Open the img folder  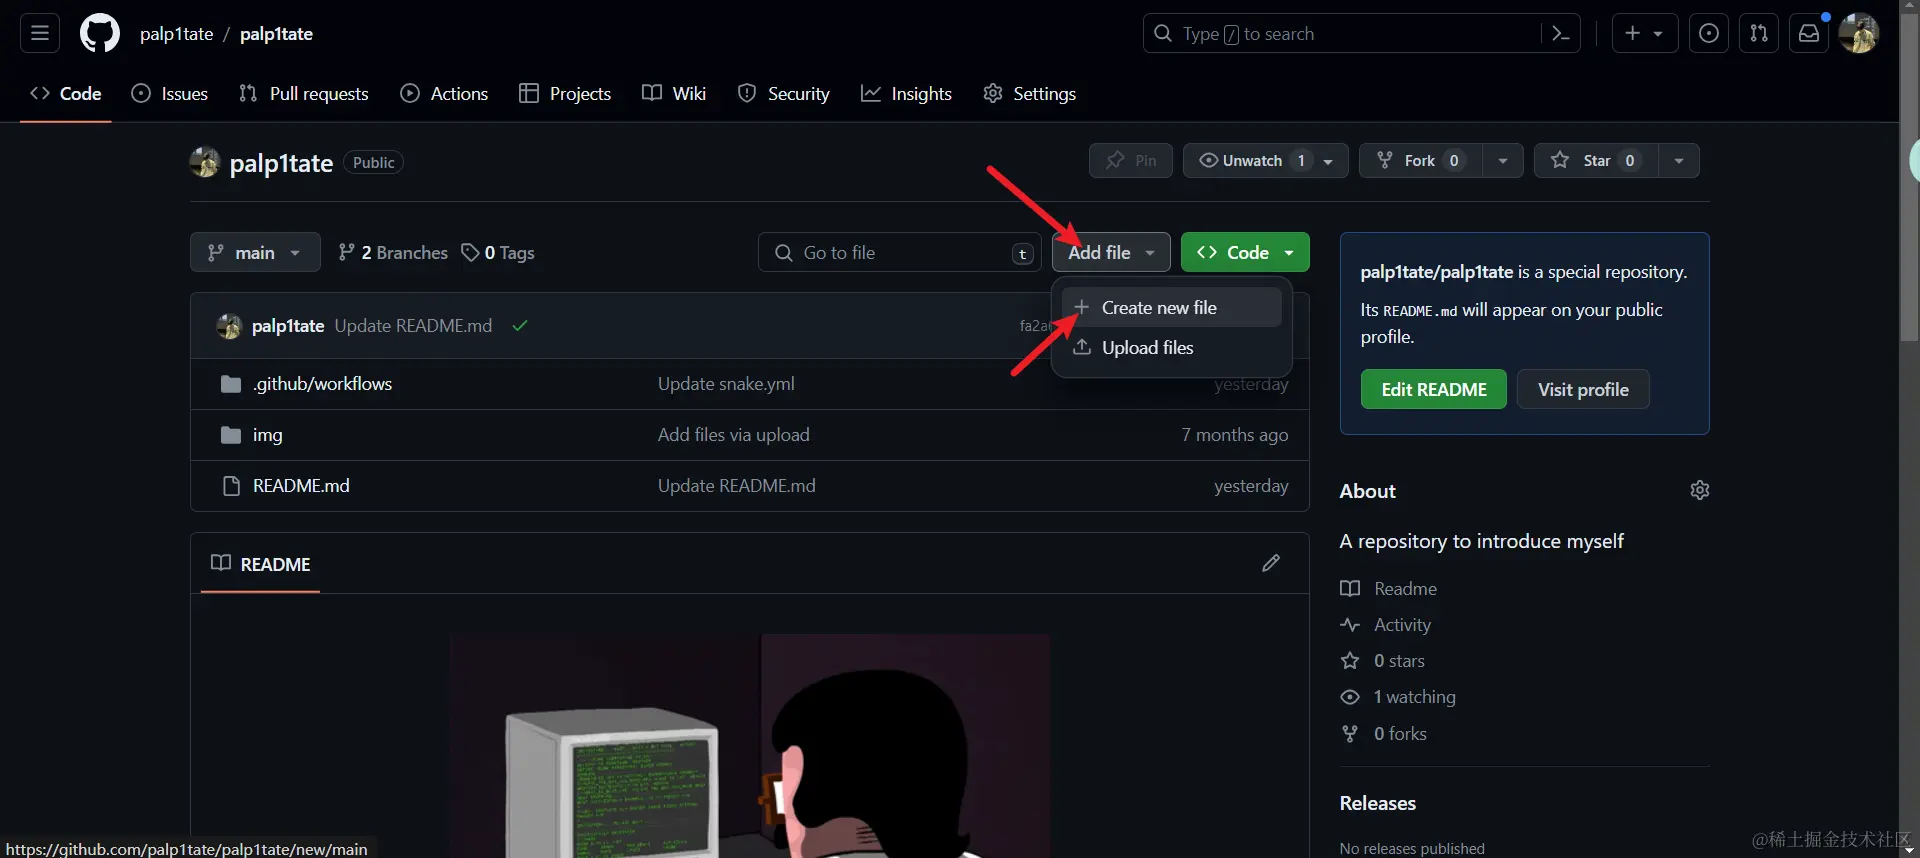267,435
